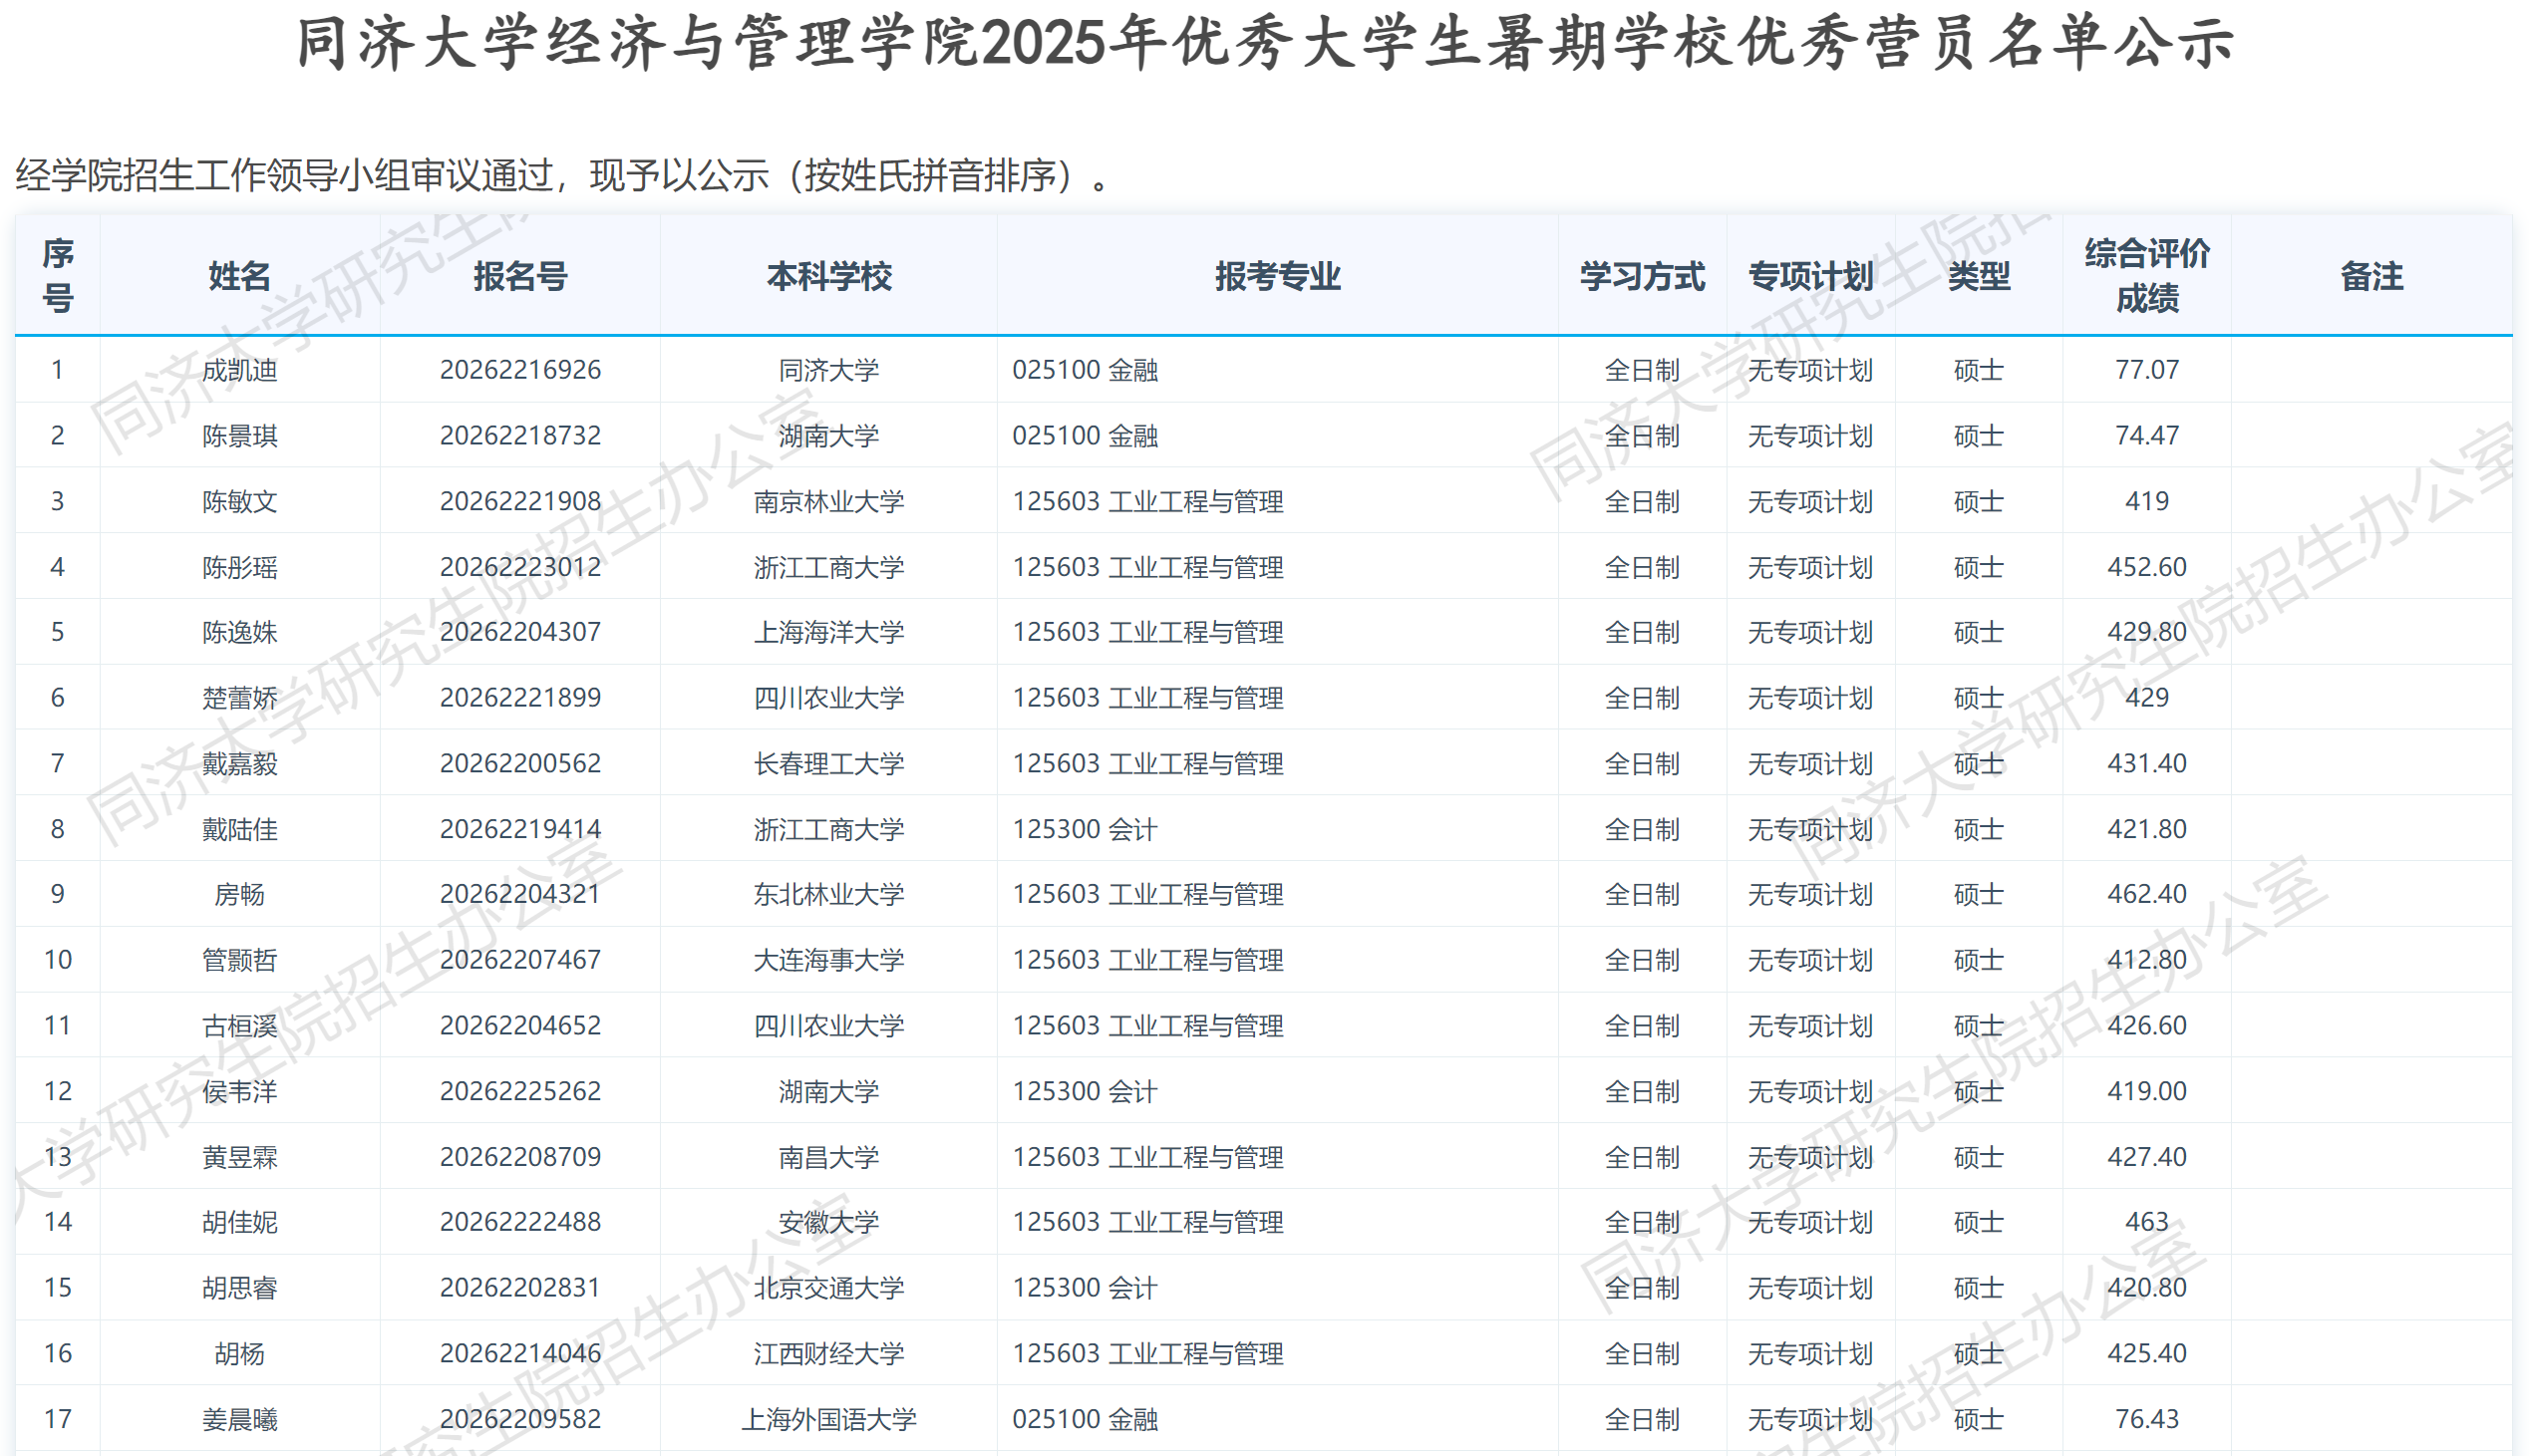2529x1456 pixels.
Task: Click the 序号 column header
Action: (58, 276)
